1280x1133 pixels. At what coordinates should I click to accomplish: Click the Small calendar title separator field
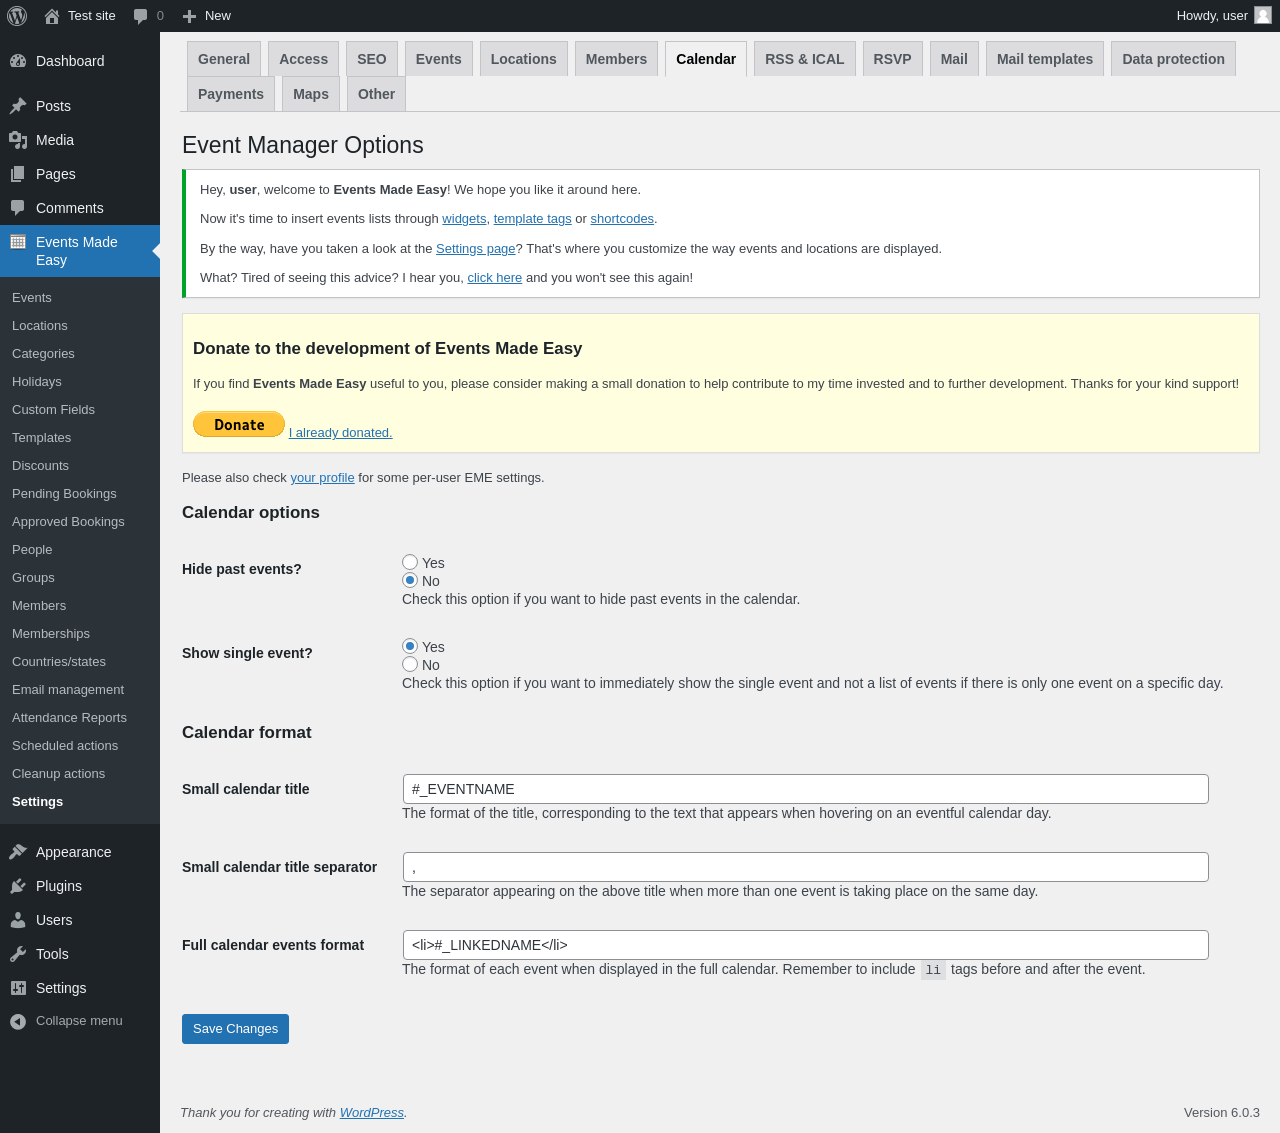(x=806, y=867)
